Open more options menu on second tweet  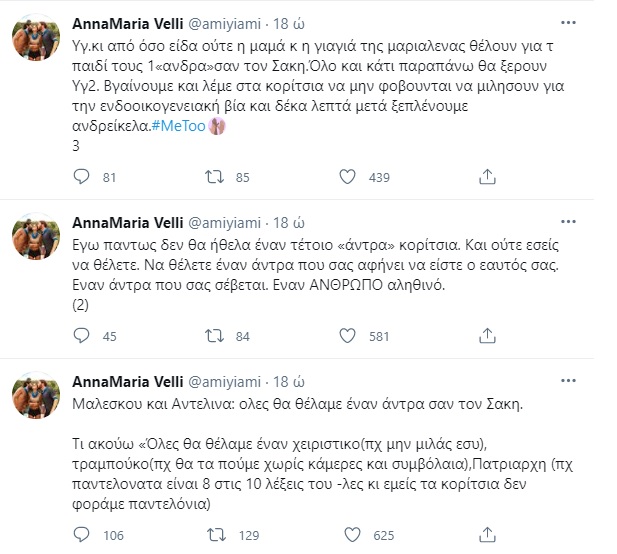[x=568, y=222]
